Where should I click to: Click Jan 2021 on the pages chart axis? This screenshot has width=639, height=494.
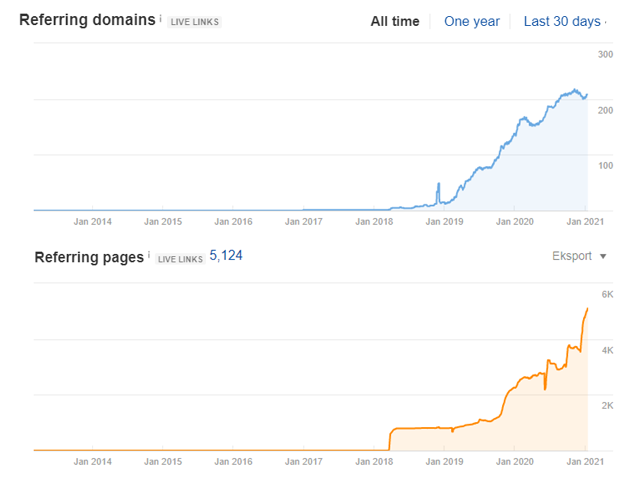coord(585,461)
